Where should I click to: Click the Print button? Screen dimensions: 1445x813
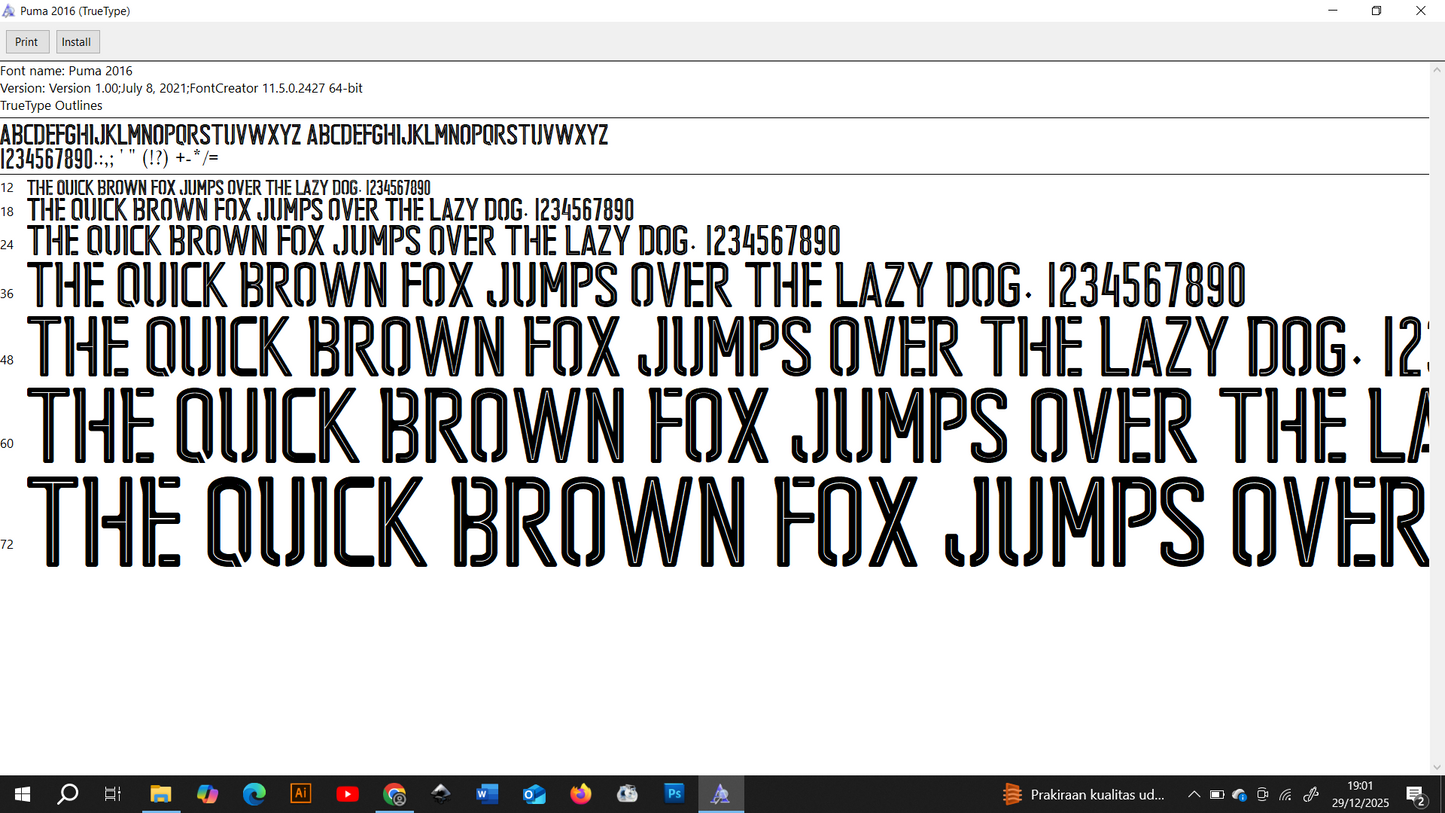[x=26, y=42]
